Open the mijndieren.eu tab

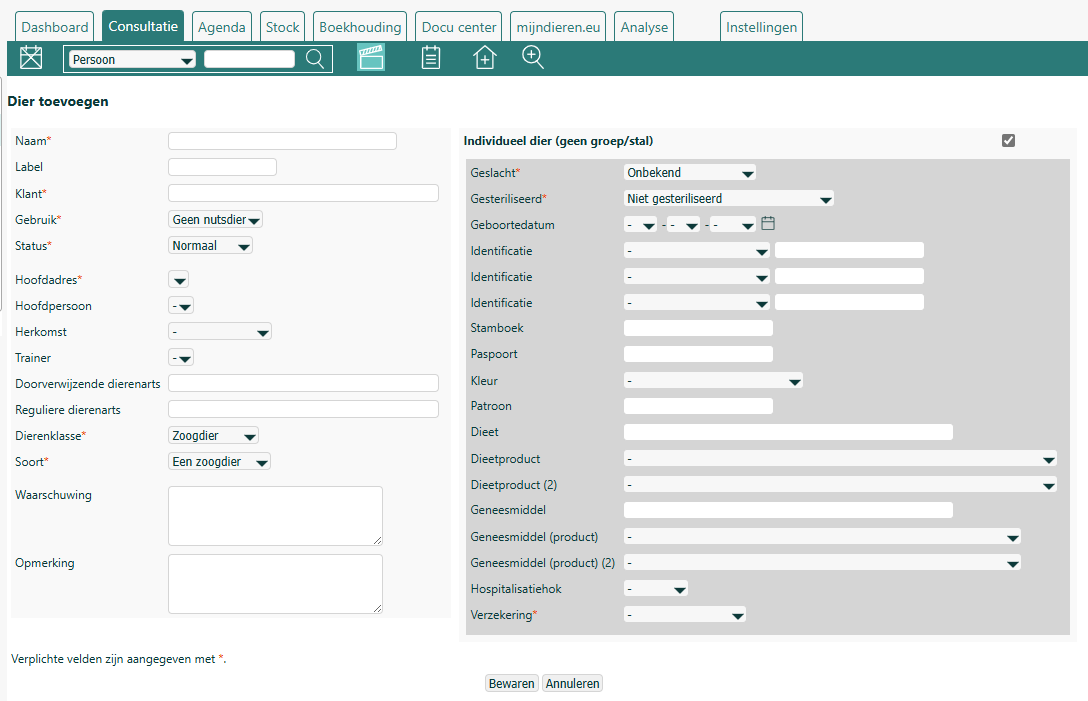pyautogui.click(x=558, y=27)
